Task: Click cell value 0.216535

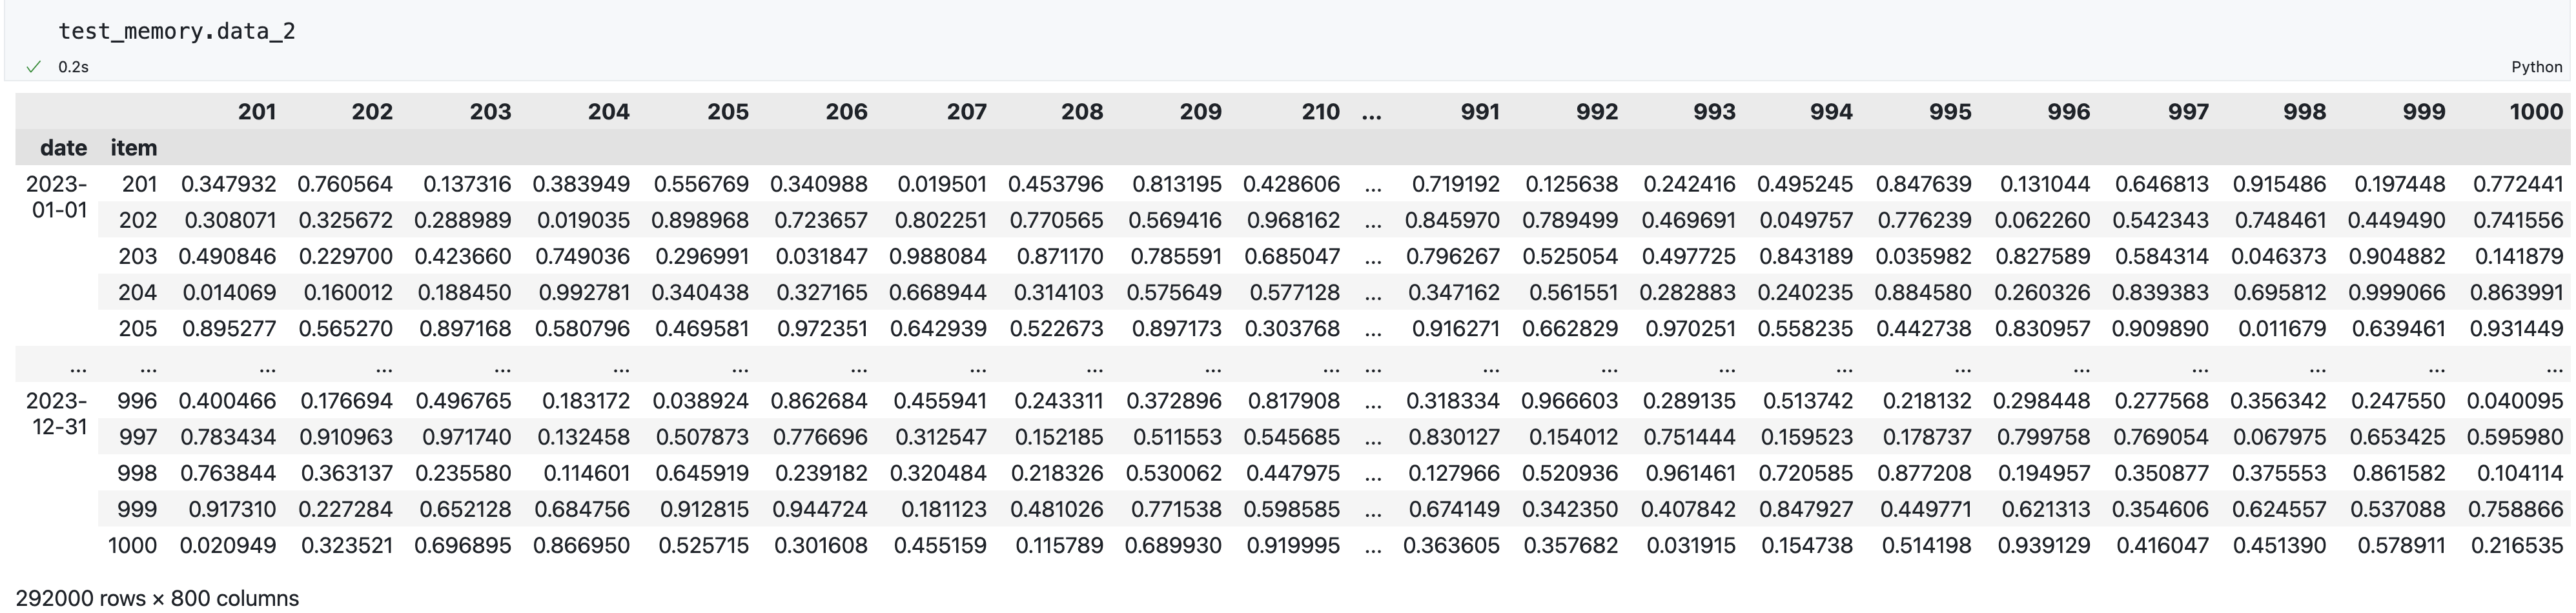Action: pos(2516,546)
